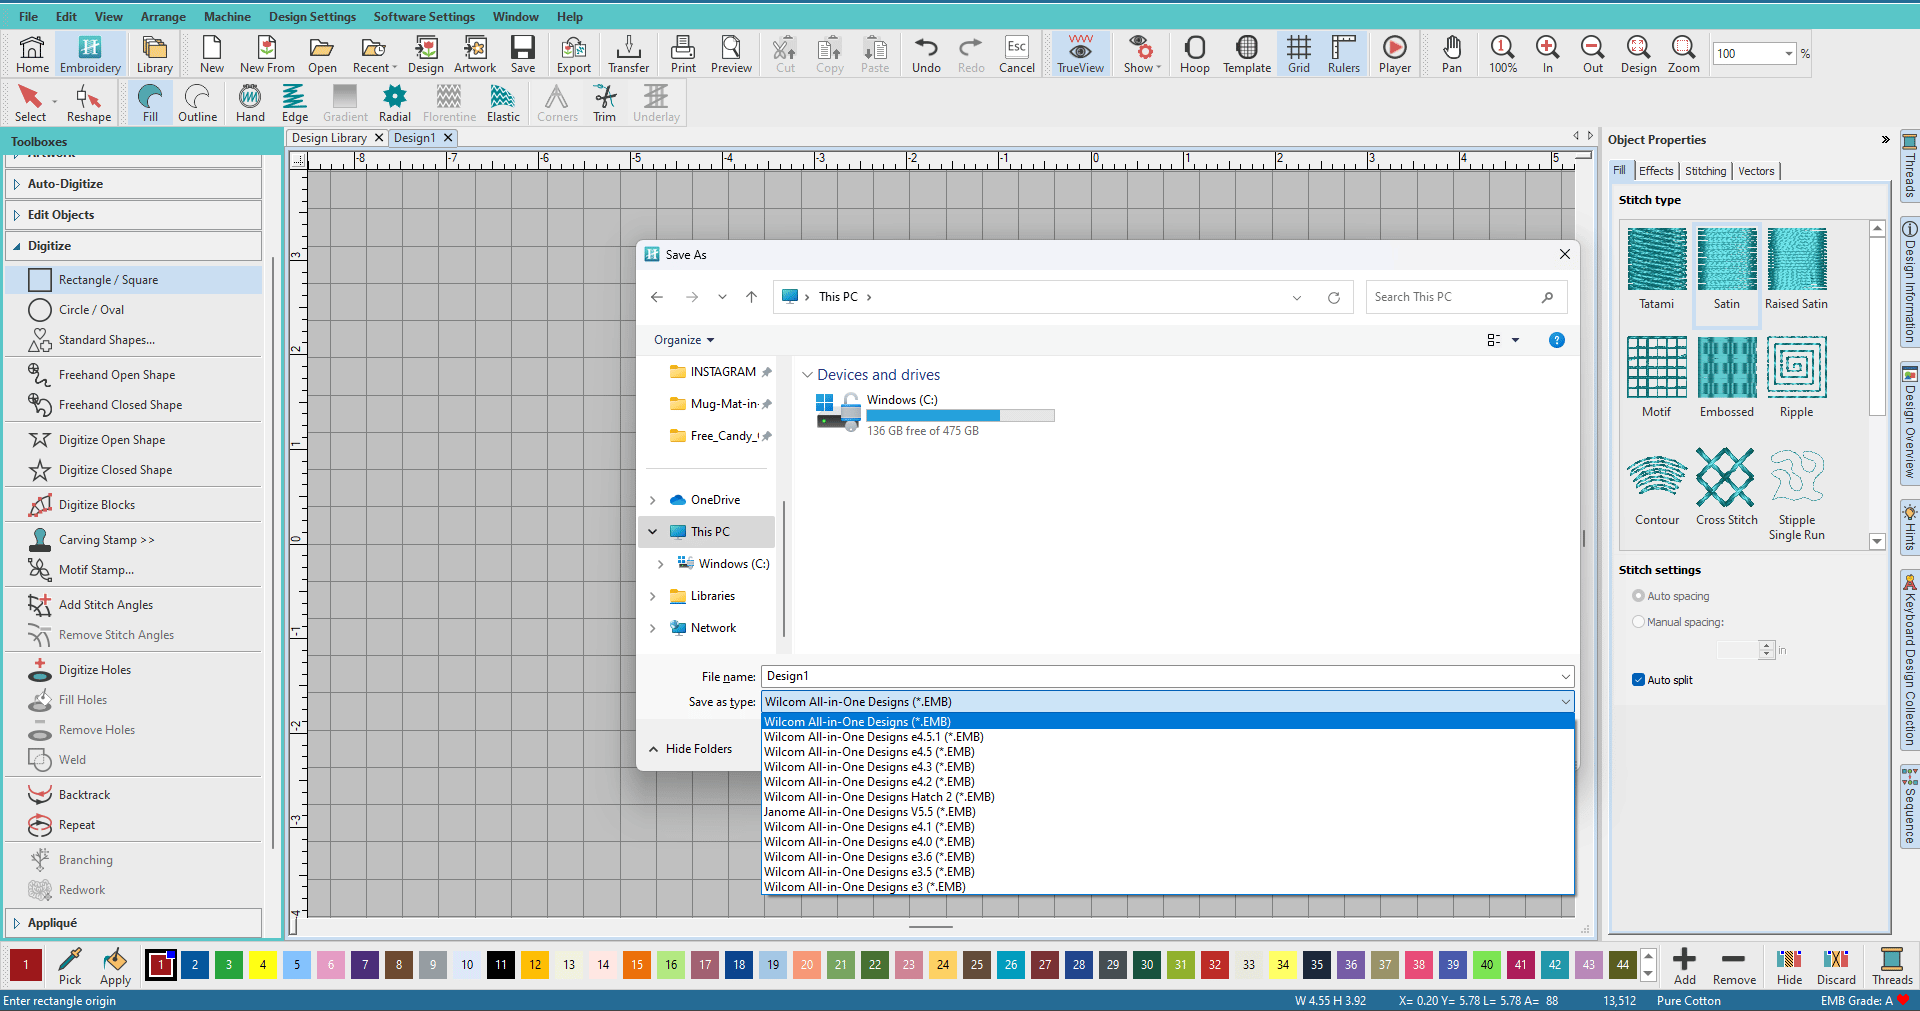This screenshot has height=1011, width=1920.
Task: Open the Stitch Player
Action: pyautogui.click(x=1395, y=54)
